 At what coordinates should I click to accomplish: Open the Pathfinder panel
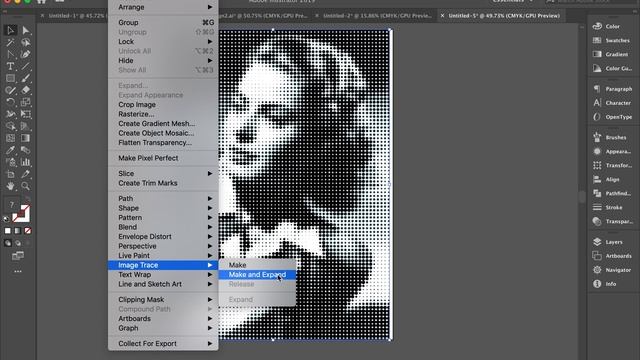[611, 193]
